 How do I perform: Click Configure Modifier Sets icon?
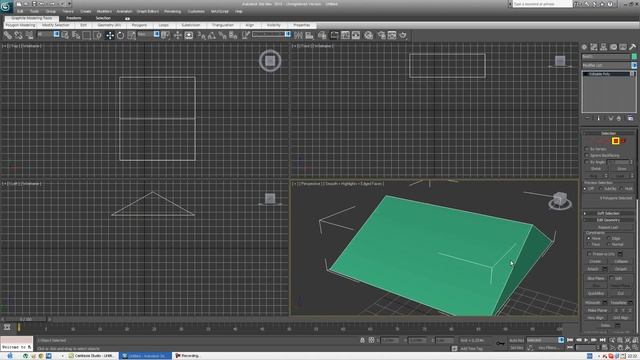click(x=630, y=118)
